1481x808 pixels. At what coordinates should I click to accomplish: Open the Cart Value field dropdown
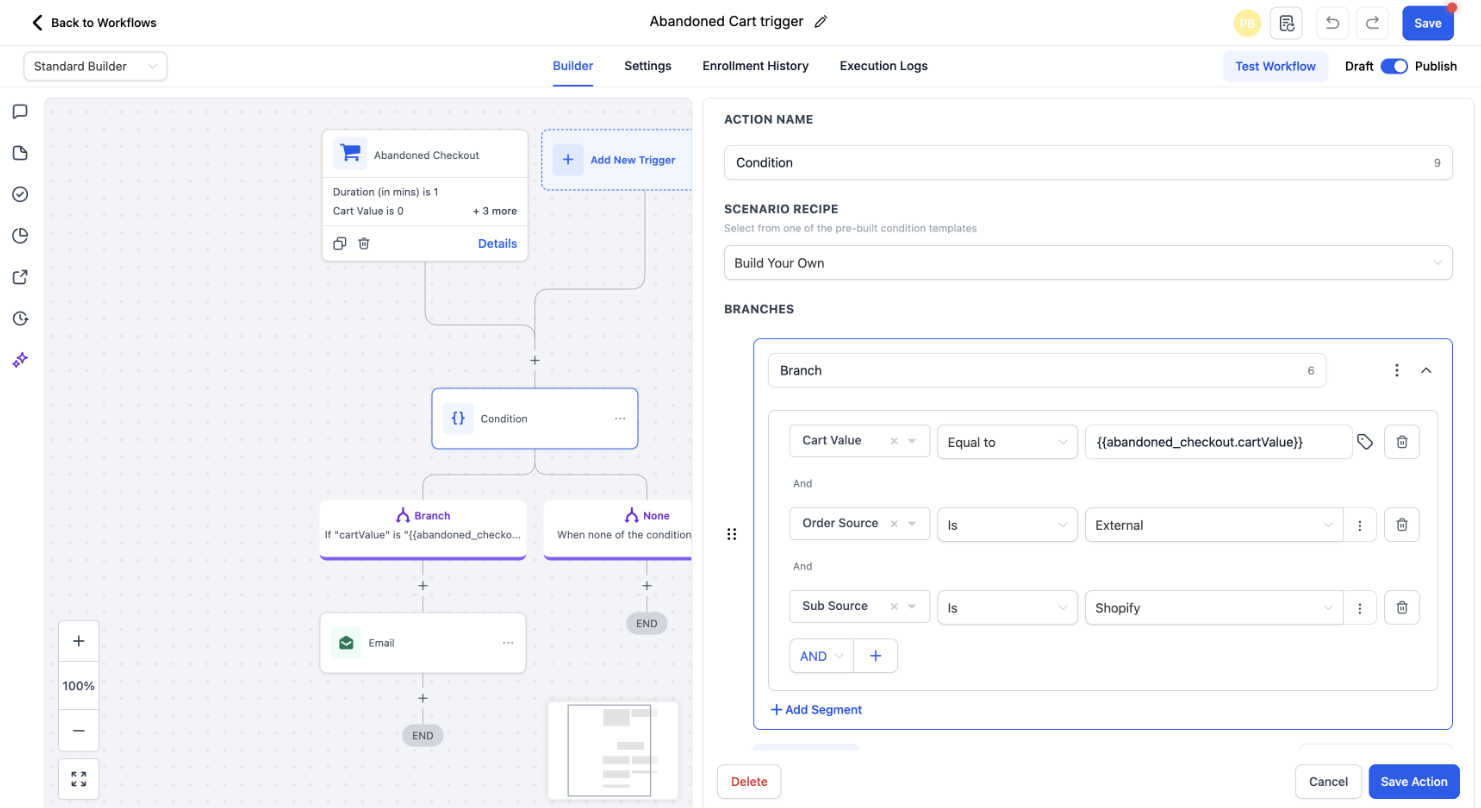pos(860,441)
